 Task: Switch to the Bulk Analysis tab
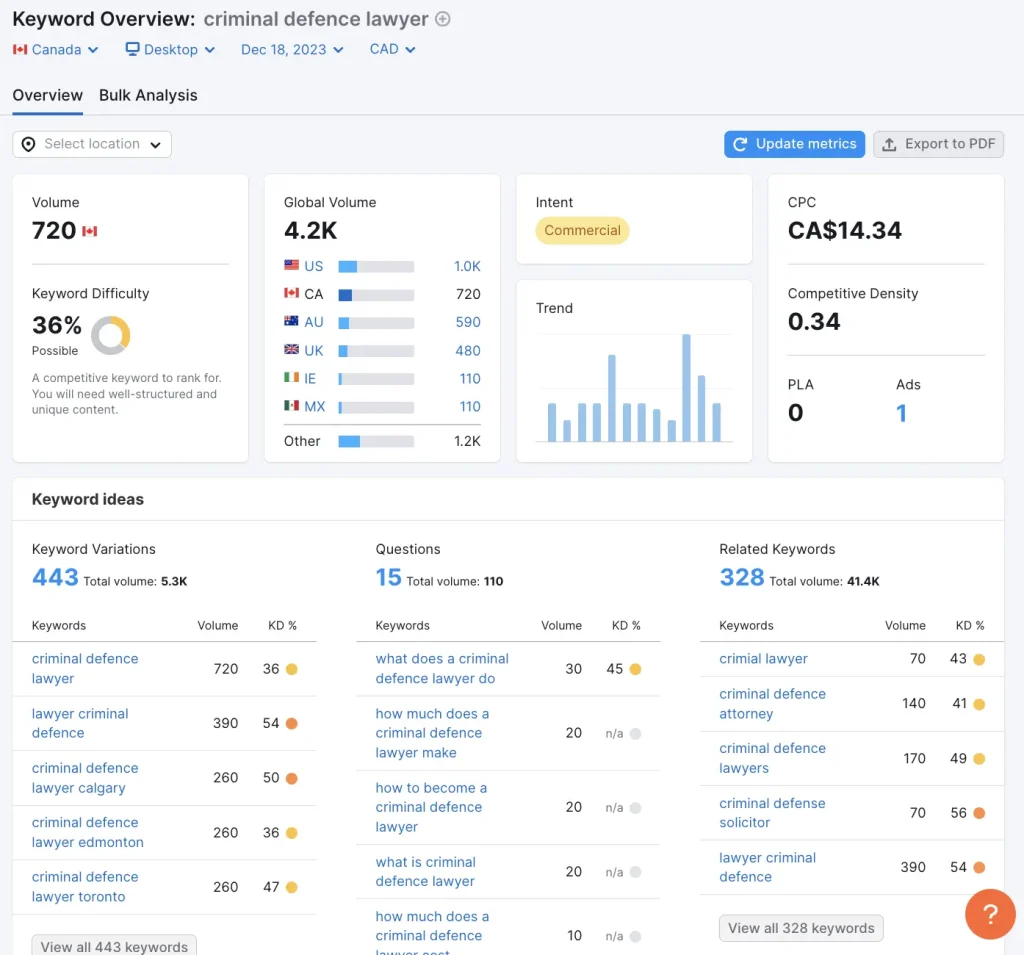148,95
